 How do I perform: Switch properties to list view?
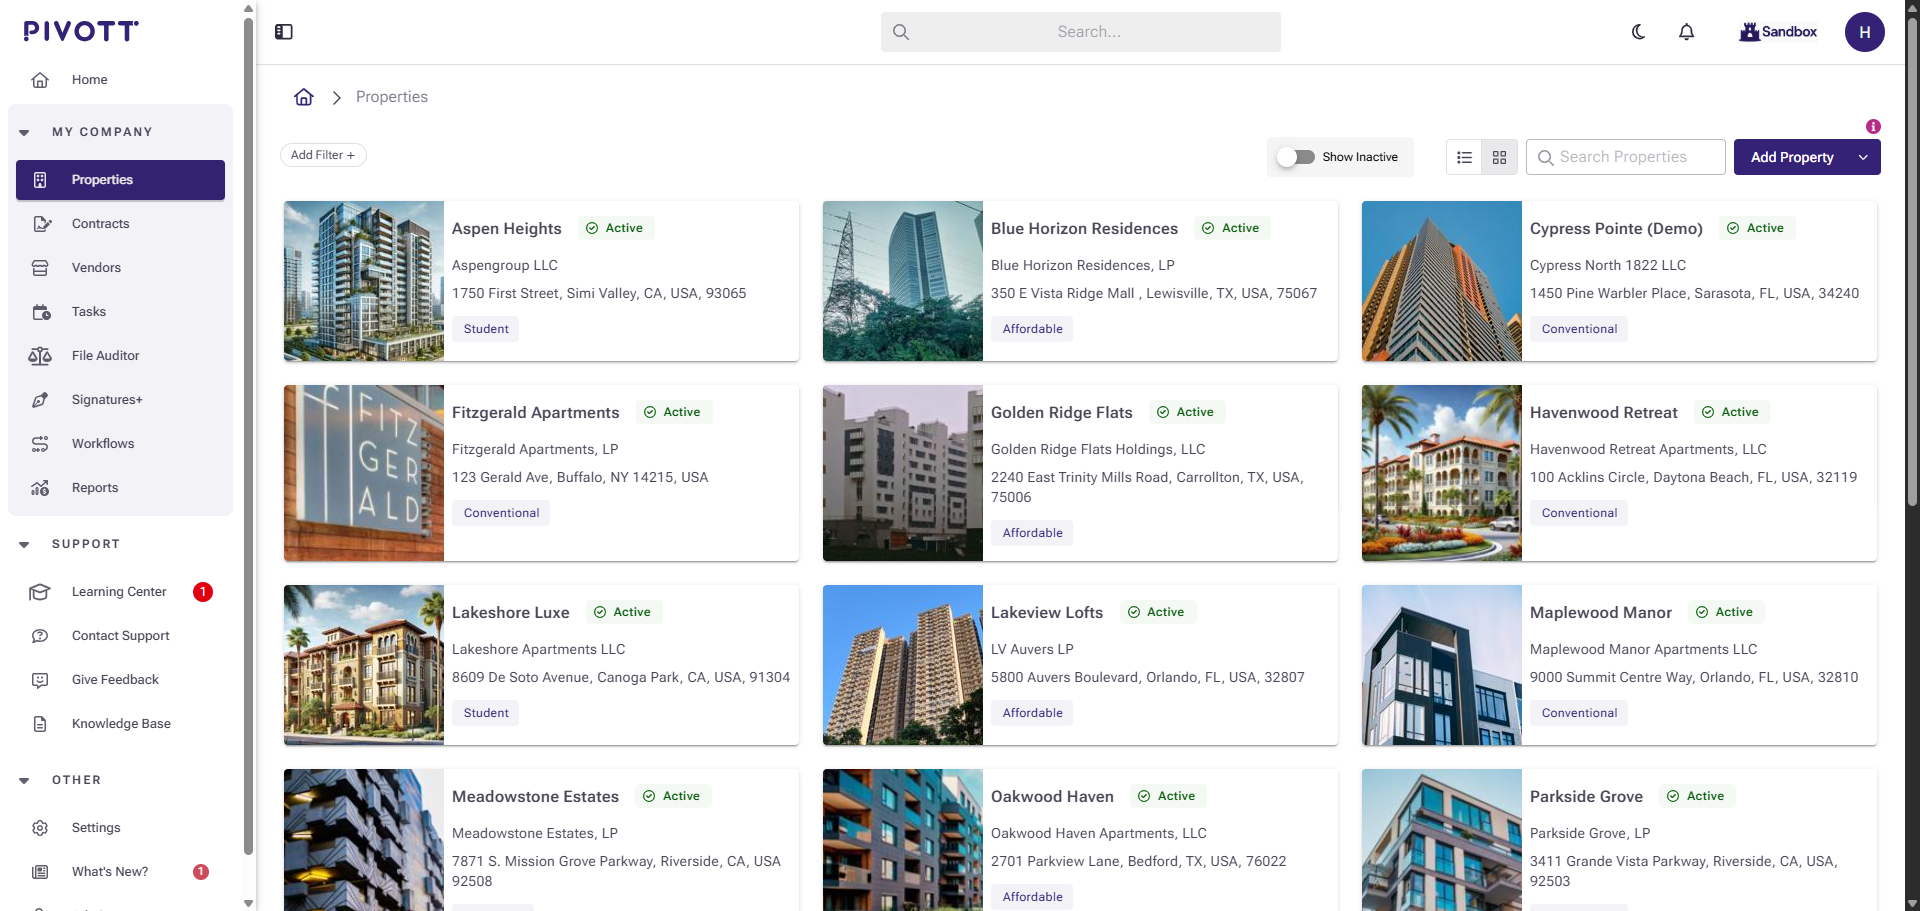pos(1464,157)
